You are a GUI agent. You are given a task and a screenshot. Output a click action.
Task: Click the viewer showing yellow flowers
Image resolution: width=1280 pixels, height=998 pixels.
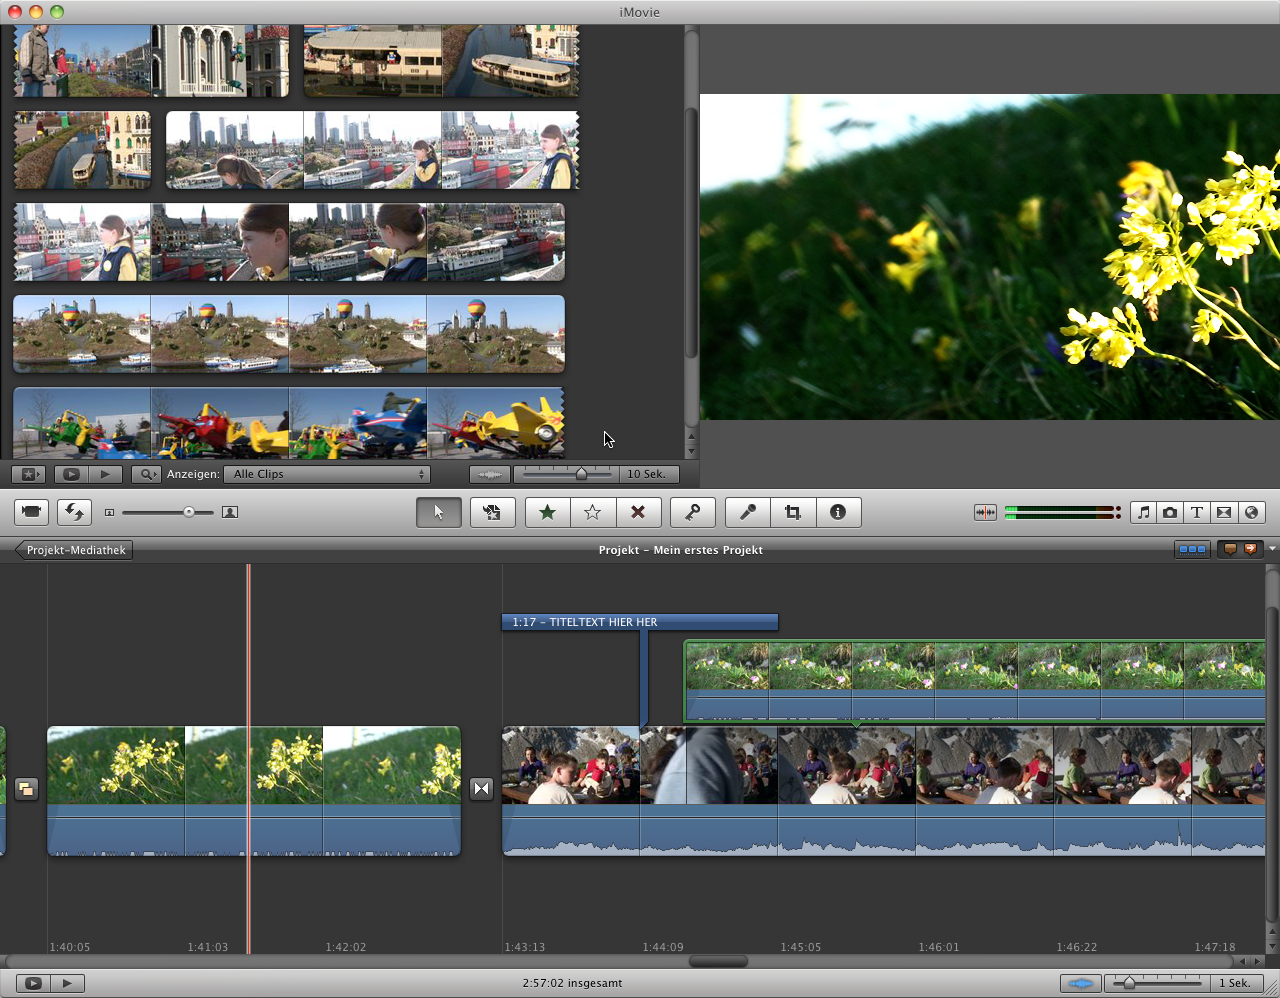pos(990,257)
